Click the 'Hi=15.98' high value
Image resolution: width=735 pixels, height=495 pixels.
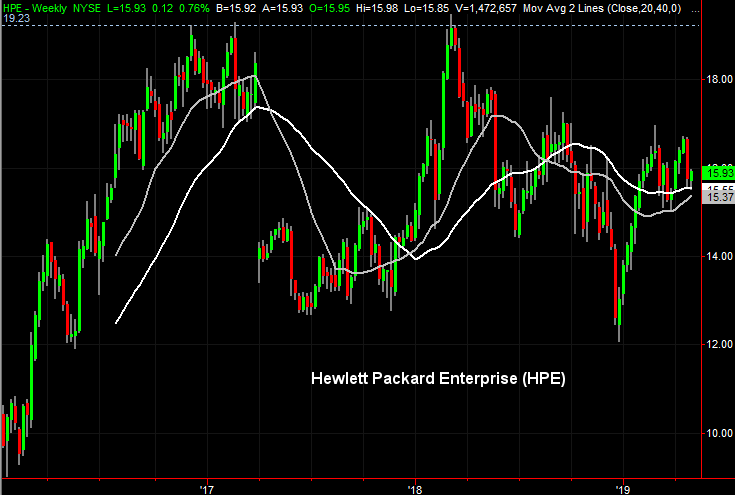(x=378, y=8)
